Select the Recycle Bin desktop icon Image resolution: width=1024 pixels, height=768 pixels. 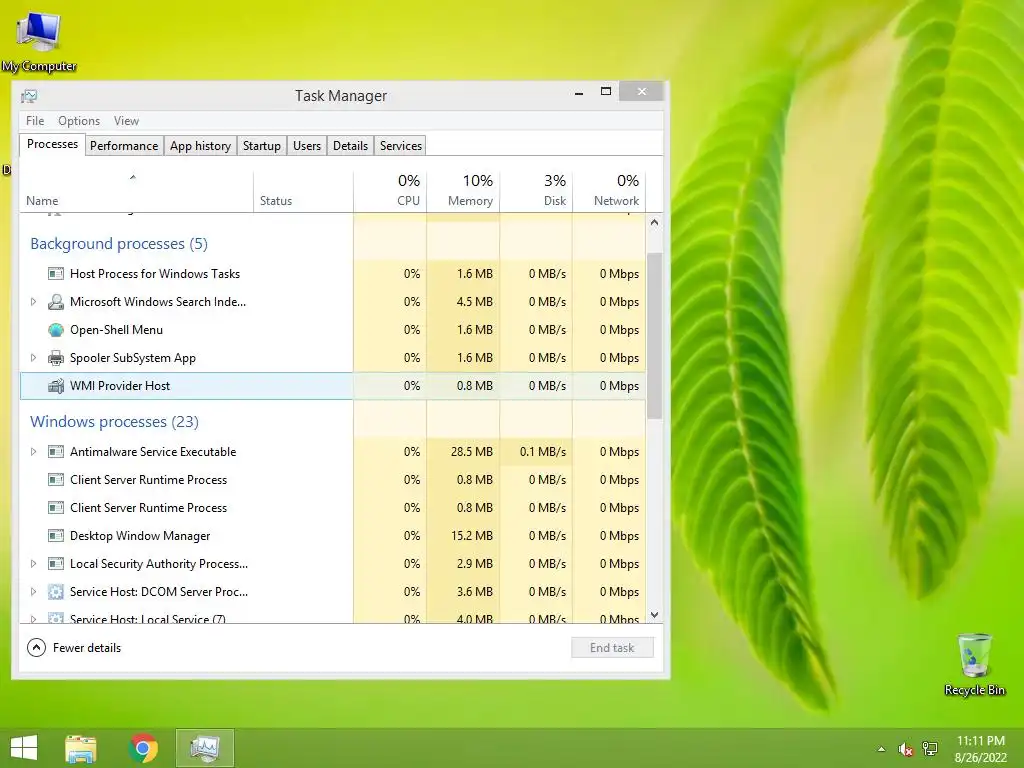click(974, 664)
